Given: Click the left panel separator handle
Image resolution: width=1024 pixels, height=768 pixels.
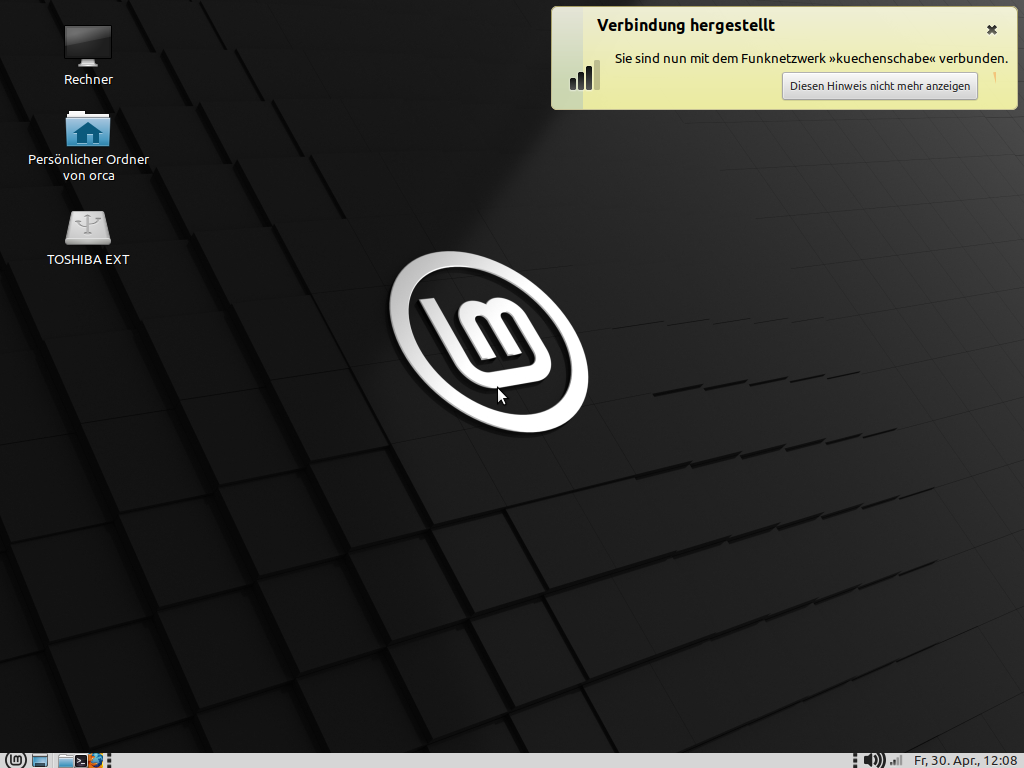Looking at the screenshot, I should (109, 761).
